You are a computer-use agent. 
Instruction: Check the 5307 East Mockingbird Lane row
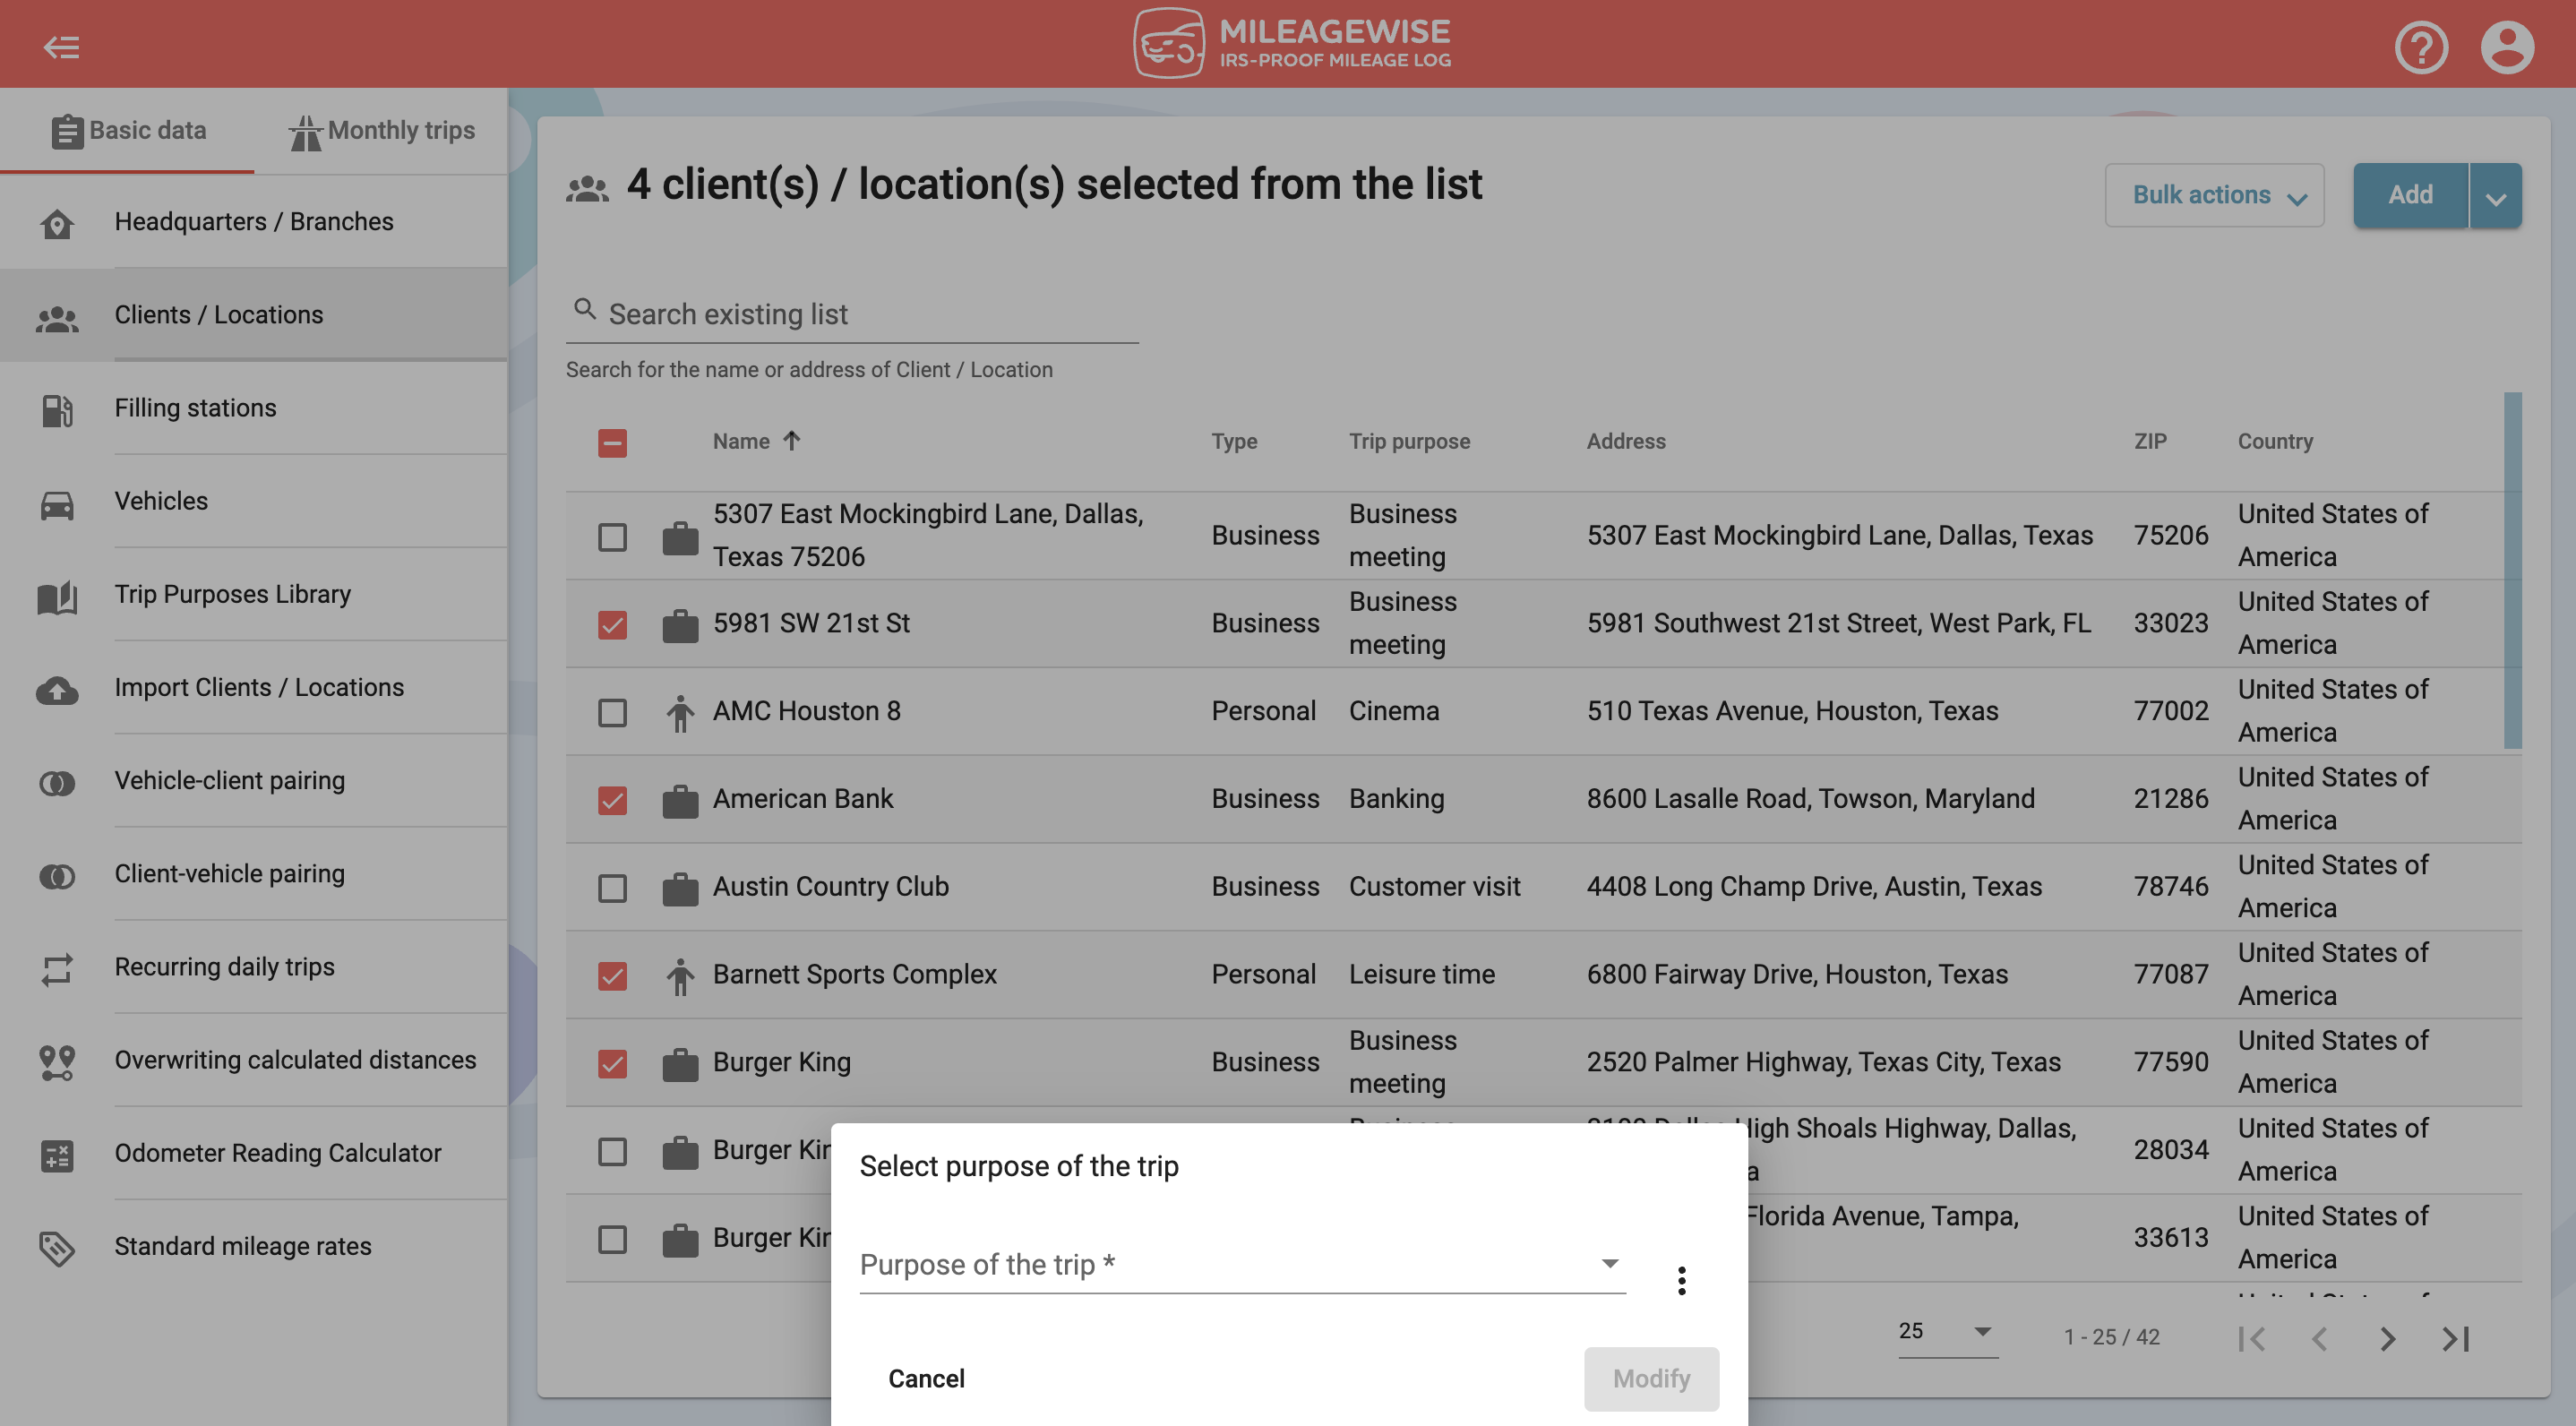[x=612, y=537]
